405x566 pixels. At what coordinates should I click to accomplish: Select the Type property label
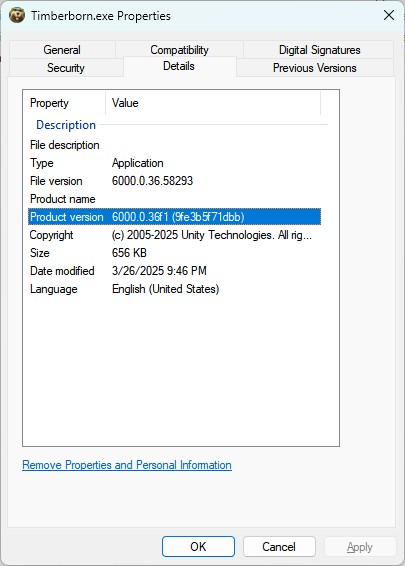[x=42, y=163]
